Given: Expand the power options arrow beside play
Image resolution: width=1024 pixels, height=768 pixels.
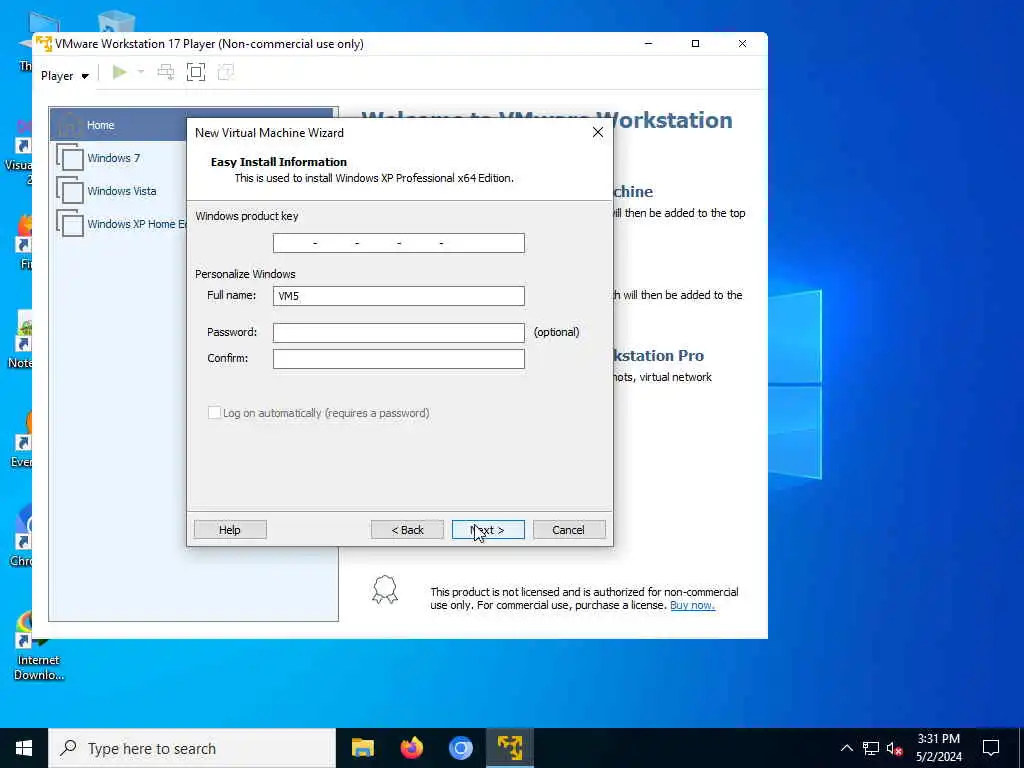Looking at the screenshot, I should point(140,72).
